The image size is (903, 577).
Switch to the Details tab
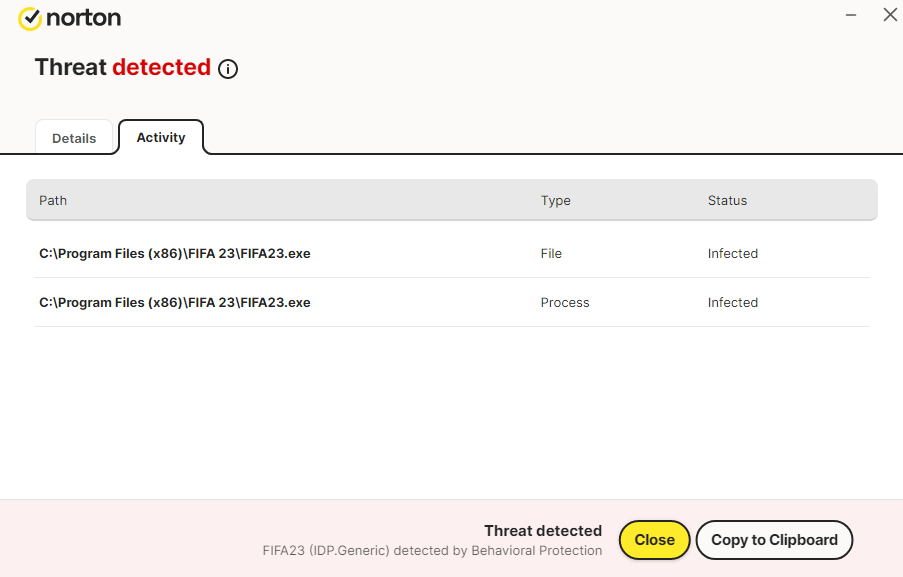pos(74,138)
